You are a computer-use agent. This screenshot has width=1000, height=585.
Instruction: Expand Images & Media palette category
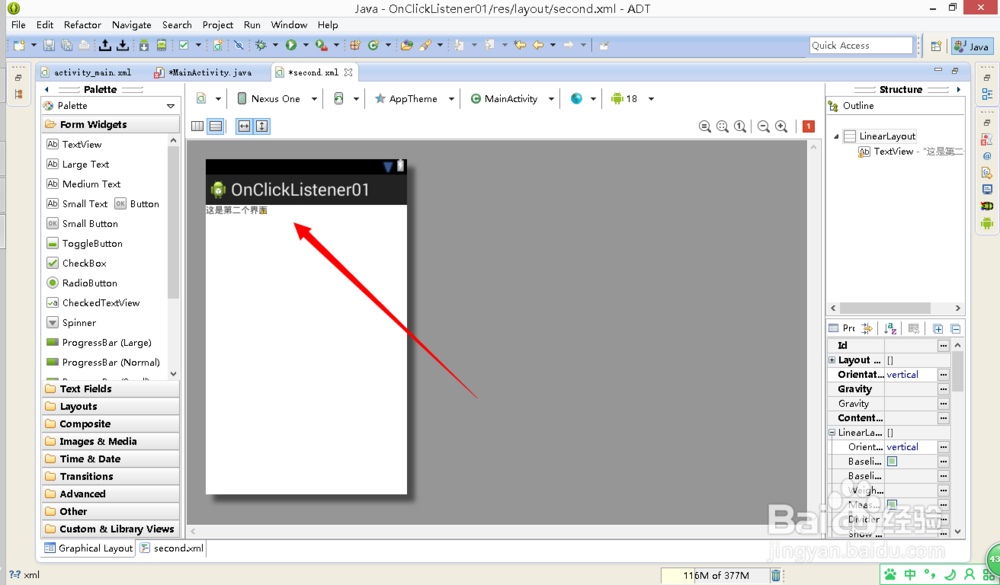[111, 441]
